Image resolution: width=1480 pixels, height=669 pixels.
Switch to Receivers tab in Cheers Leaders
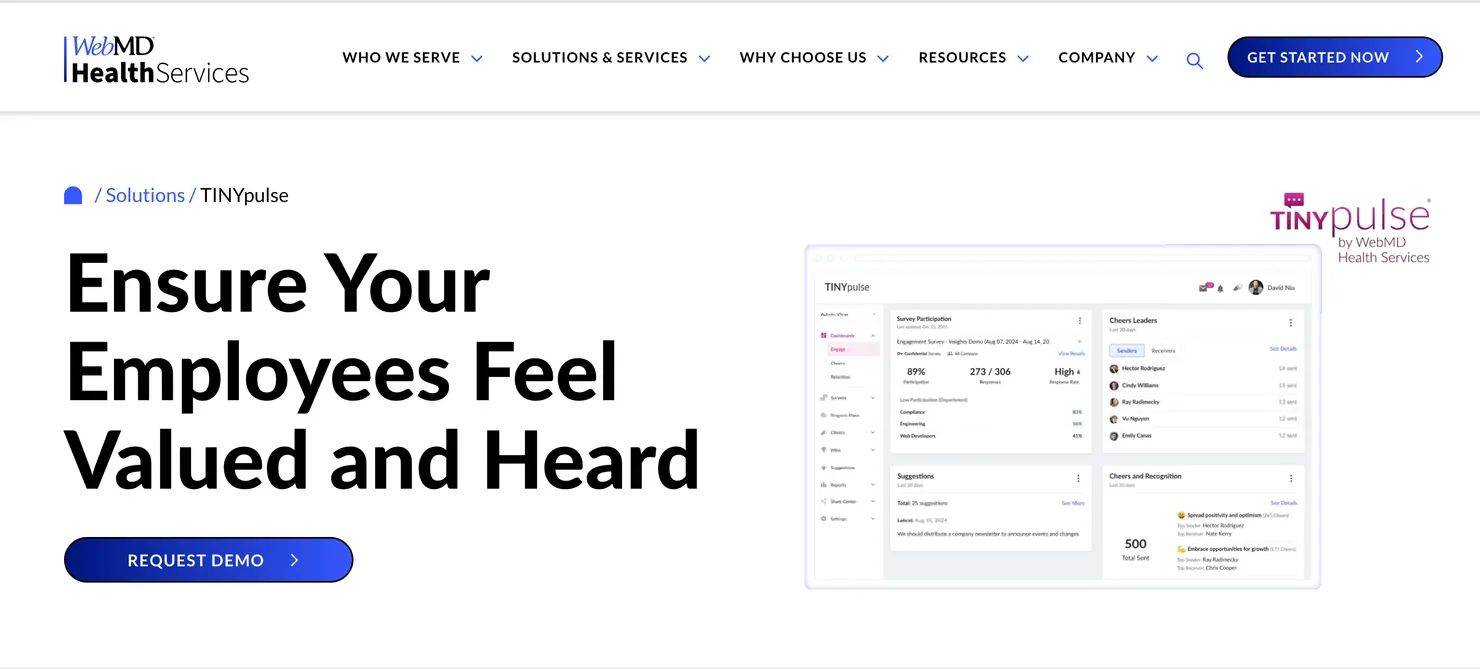(1163, 351)
